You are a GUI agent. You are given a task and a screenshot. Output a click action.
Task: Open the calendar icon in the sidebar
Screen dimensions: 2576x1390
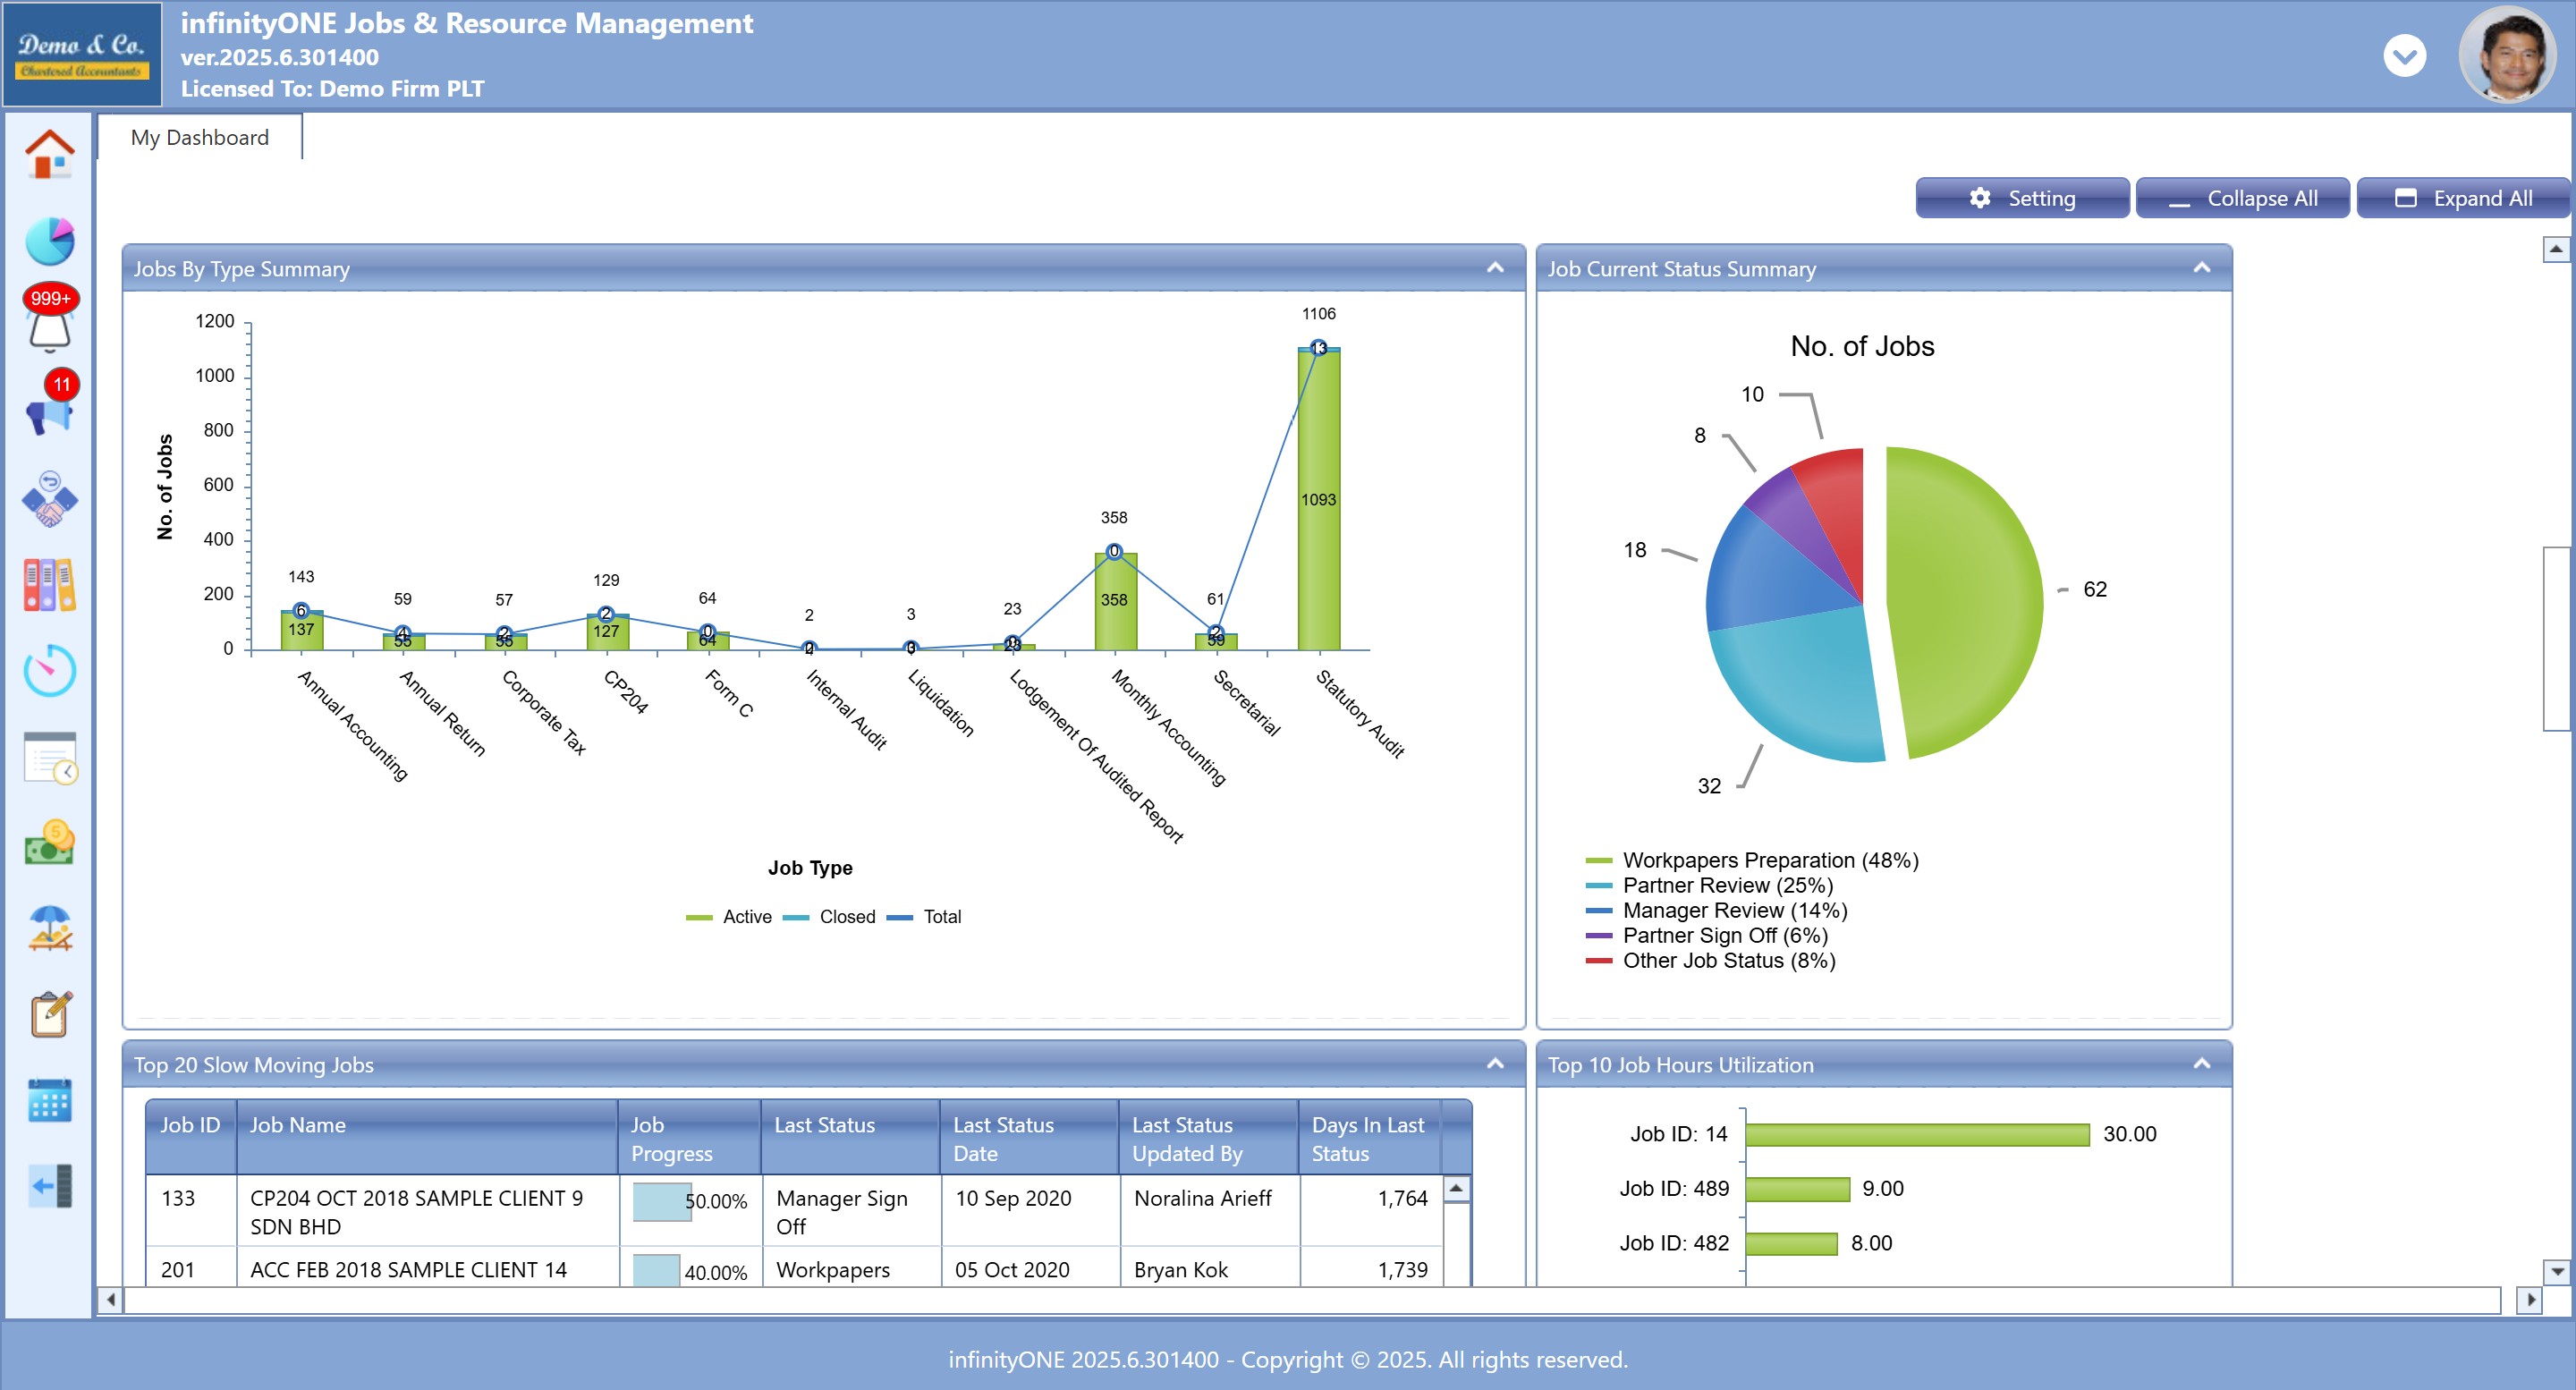[49, 1100]
